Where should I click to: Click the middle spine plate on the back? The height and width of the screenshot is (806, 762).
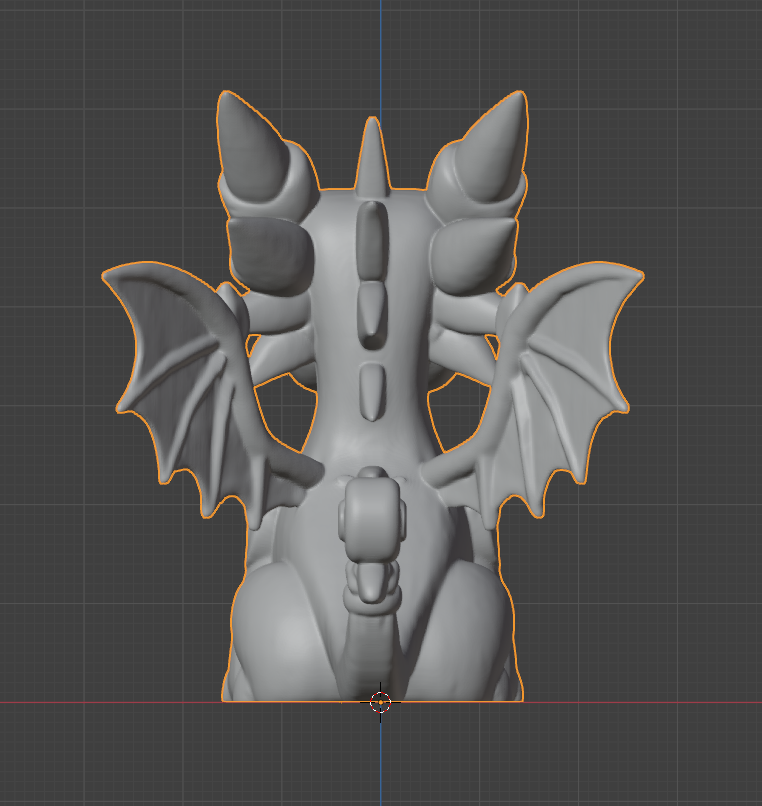coord(372,313)
